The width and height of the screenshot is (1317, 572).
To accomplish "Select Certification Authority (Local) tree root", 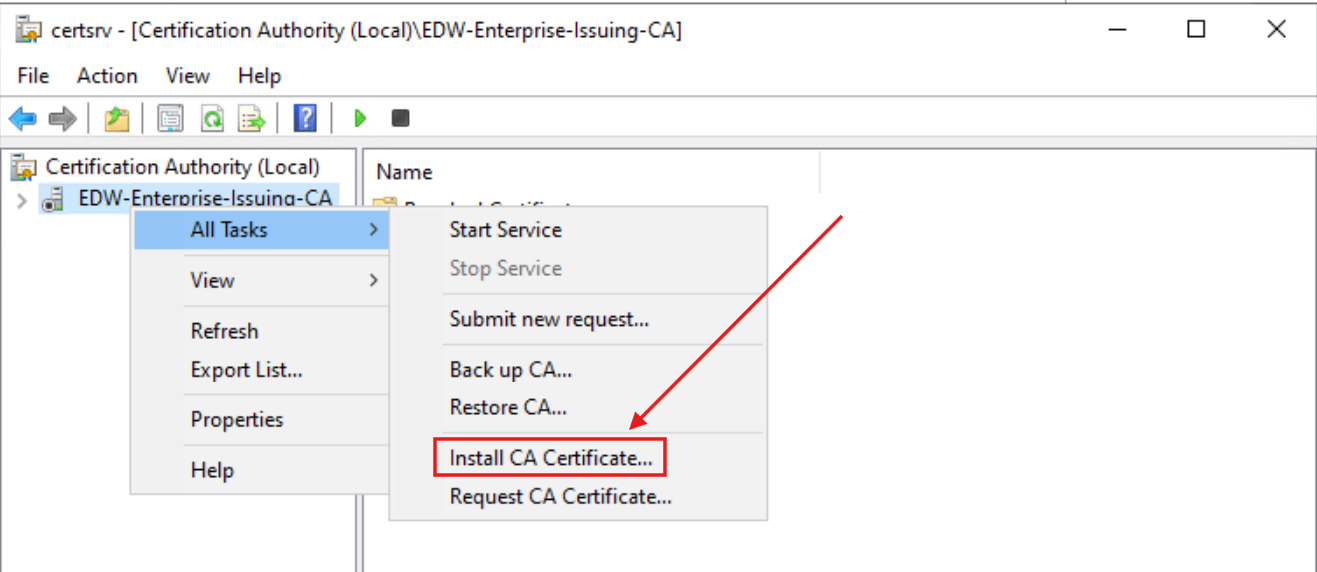I will (x=183, y=167).
